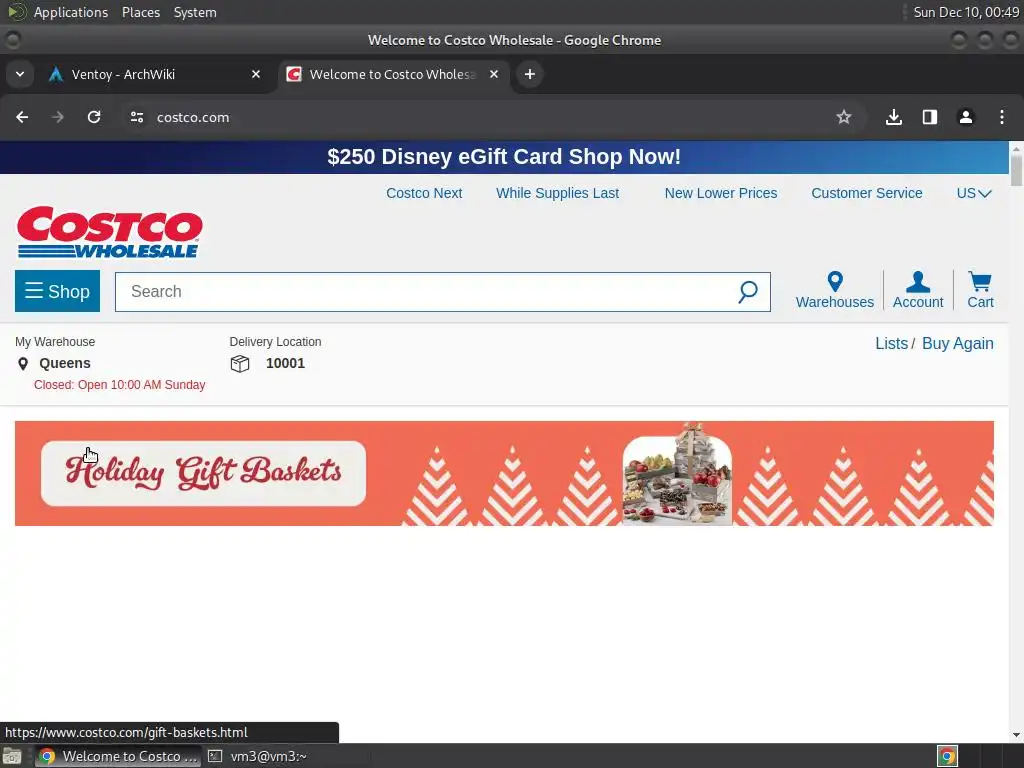
Task: Close the Costco Wholesale tab
Action: point(494,74)
